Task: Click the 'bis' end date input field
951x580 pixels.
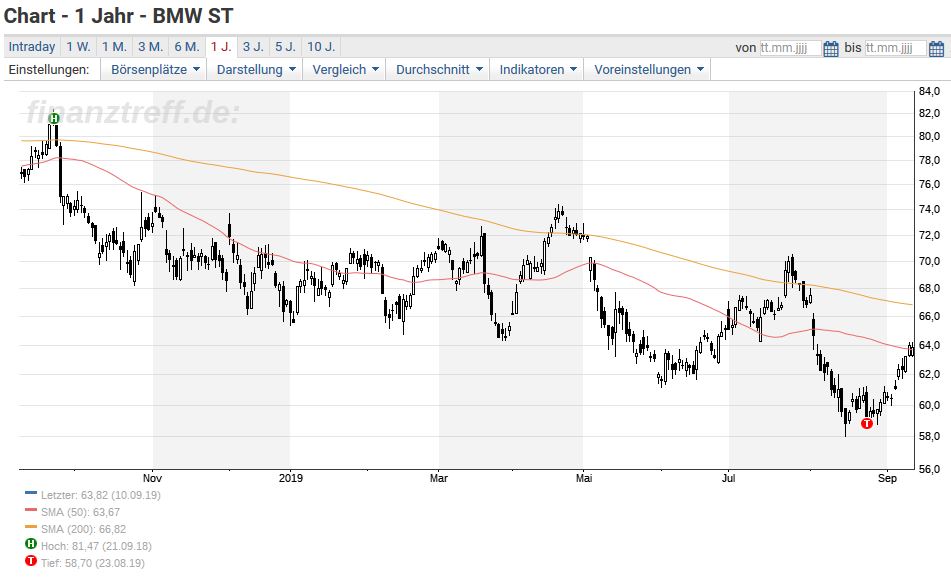Action: click(896, 48)
